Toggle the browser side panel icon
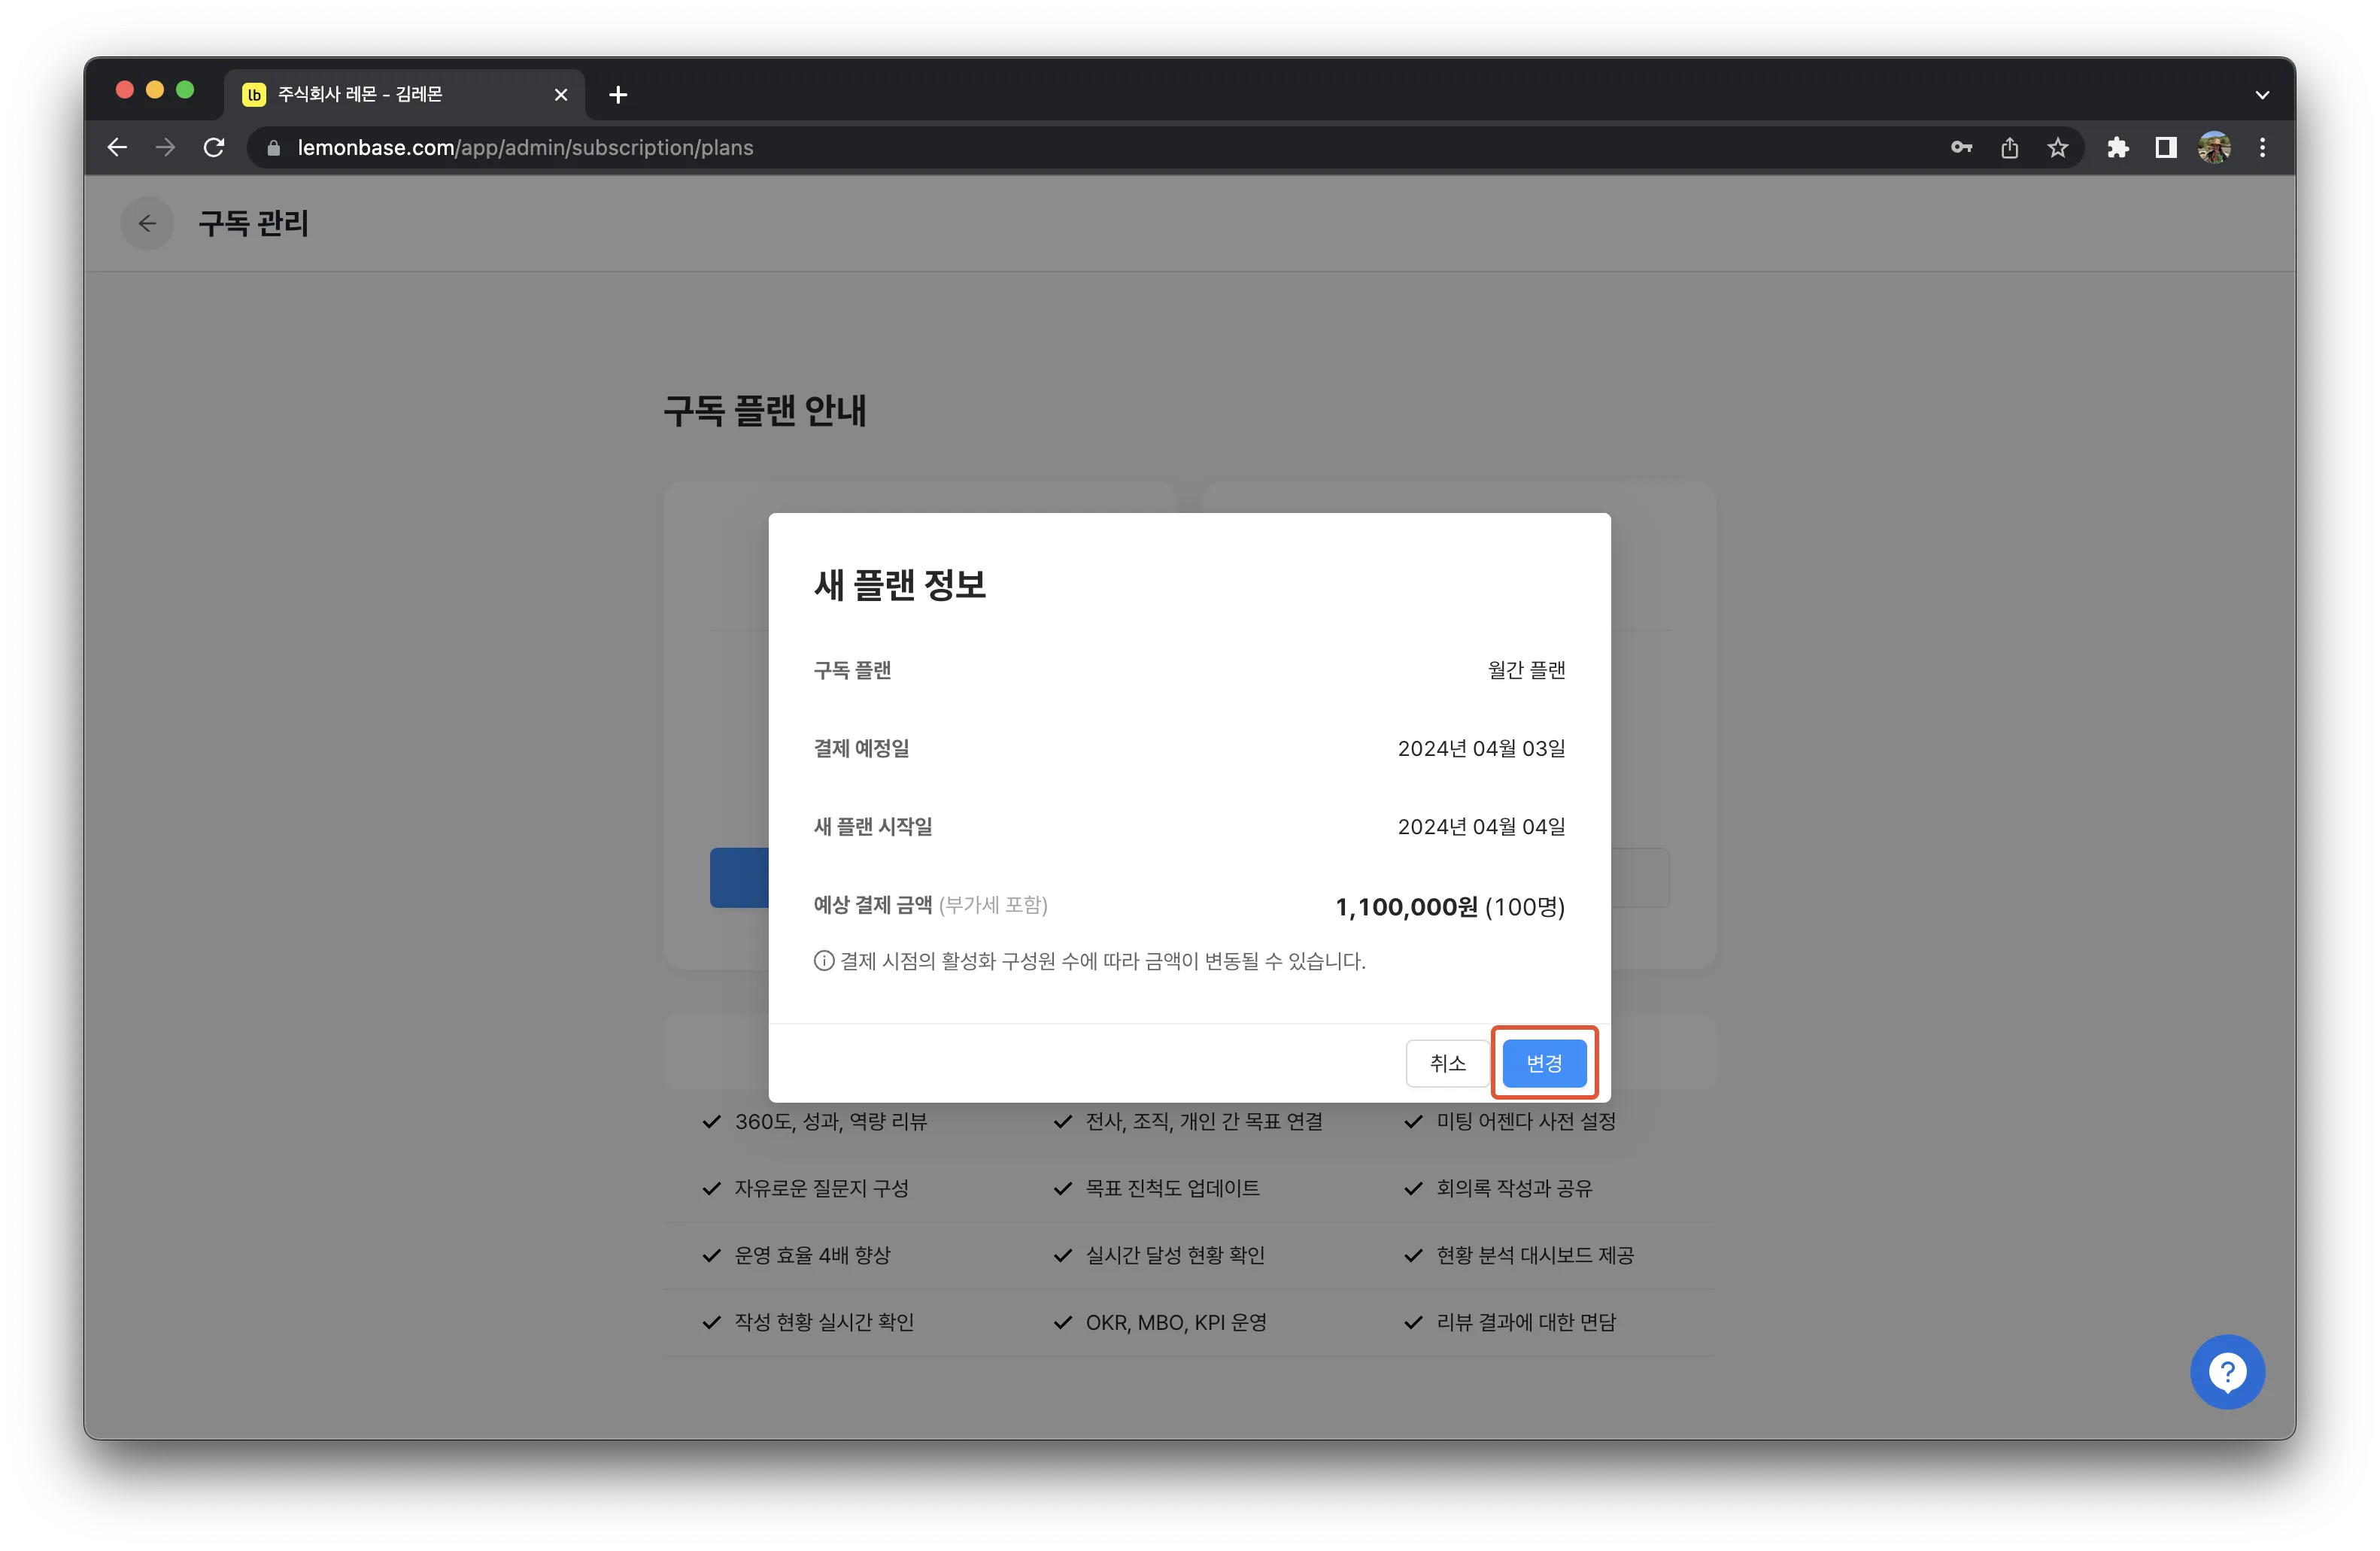Viewport: 2380px width, 1551px height. point(2165,148)
